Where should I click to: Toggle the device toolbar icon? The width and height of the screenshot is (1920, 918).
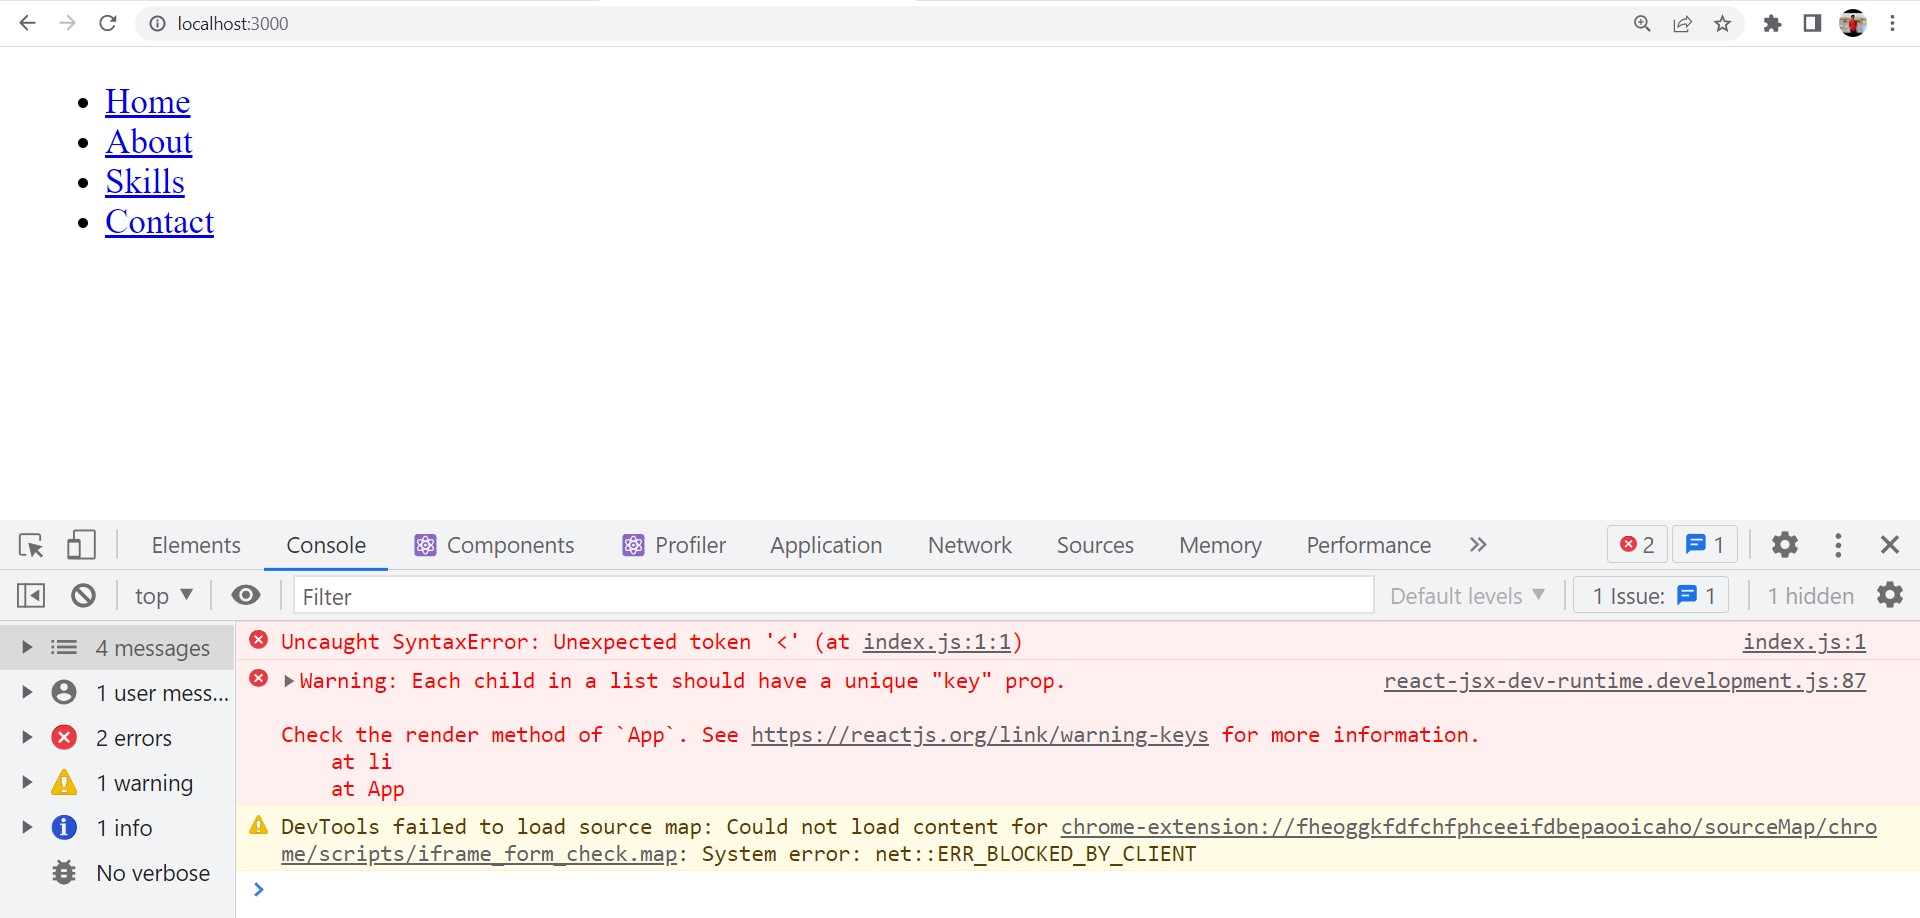(81, 545)
